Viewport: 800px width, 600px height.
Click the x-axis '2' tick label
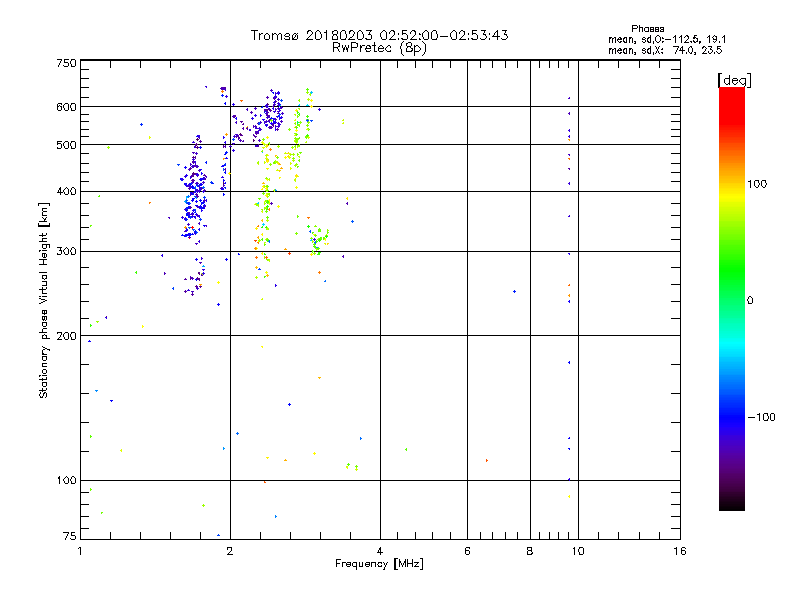point(230,551)
